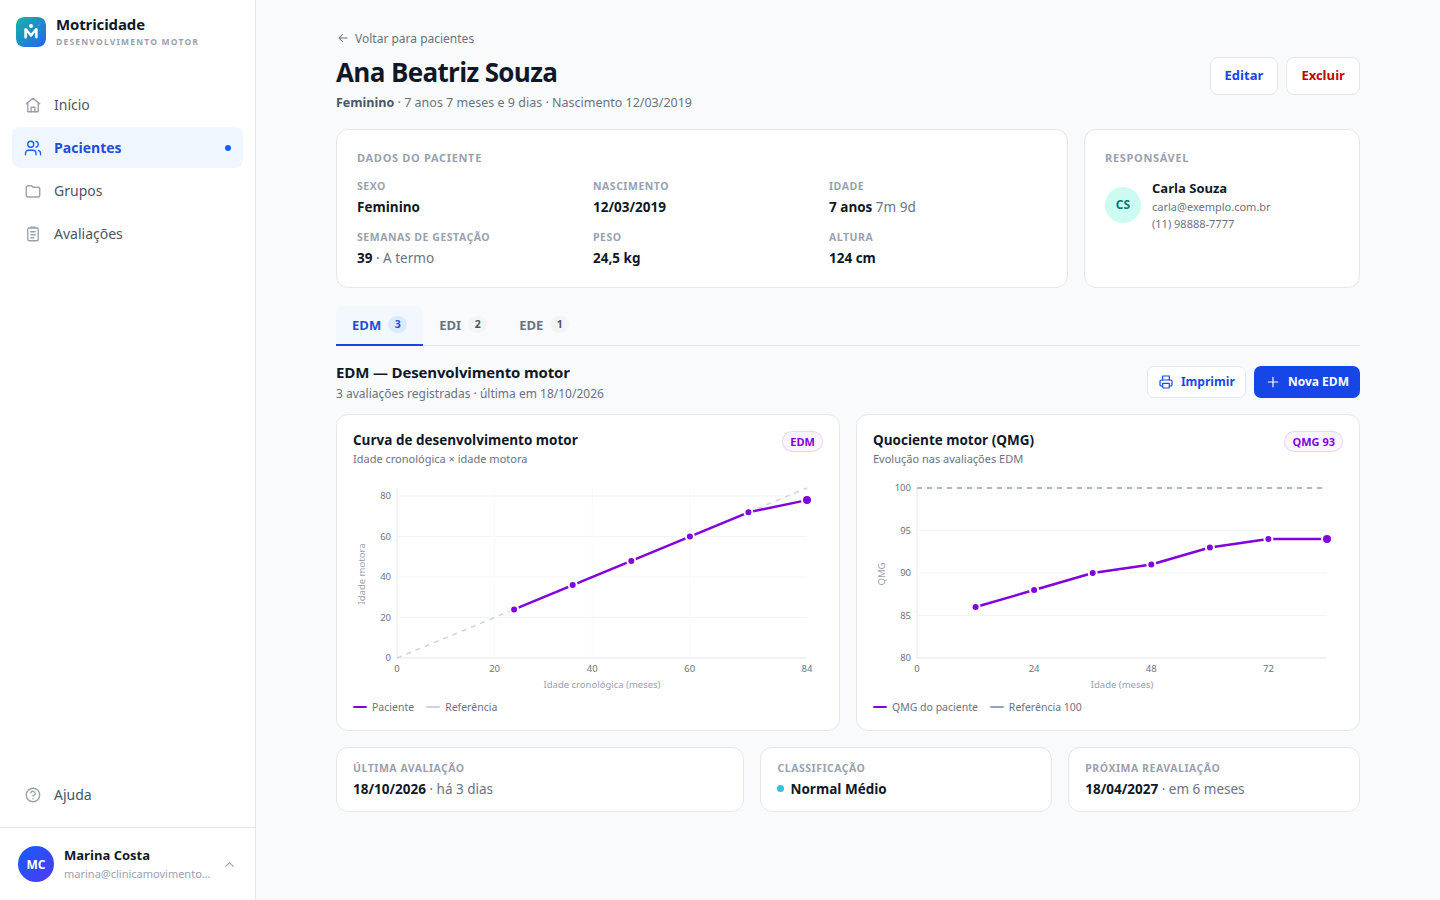
Task: Go to Grupos in the sidebar
Action: (127, 191)
